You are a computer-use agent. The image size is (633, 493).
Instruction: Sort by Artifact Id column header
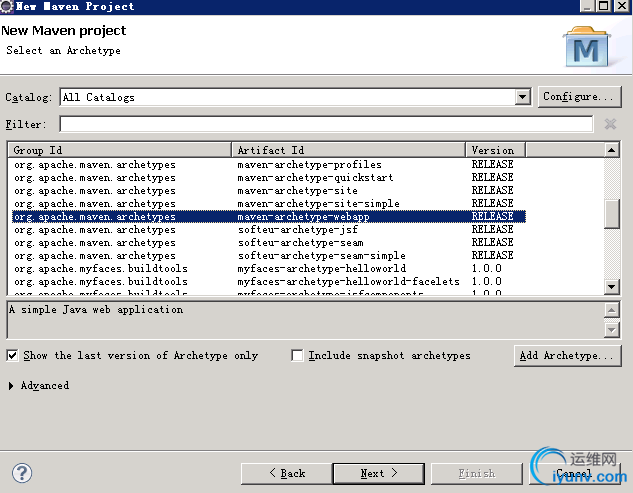pyautogui.click(x=348, y=150)
